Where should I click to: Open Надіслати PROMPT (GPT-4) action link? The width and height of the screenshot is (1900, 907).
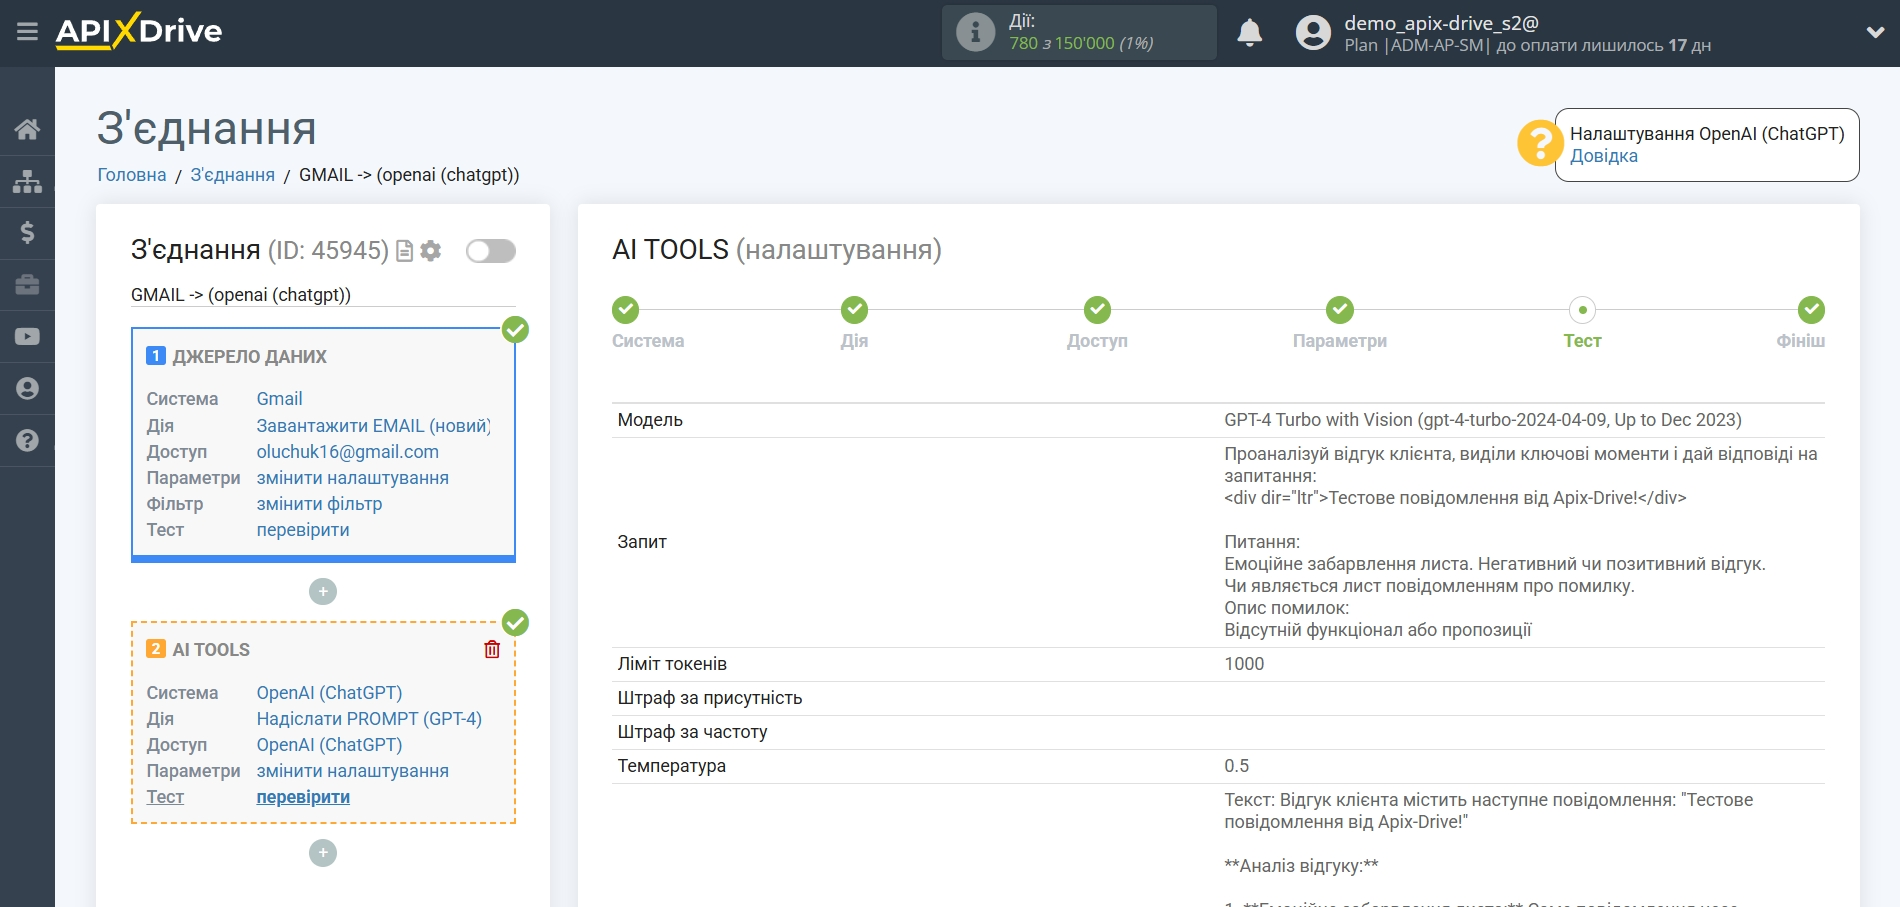pos(369,719)
